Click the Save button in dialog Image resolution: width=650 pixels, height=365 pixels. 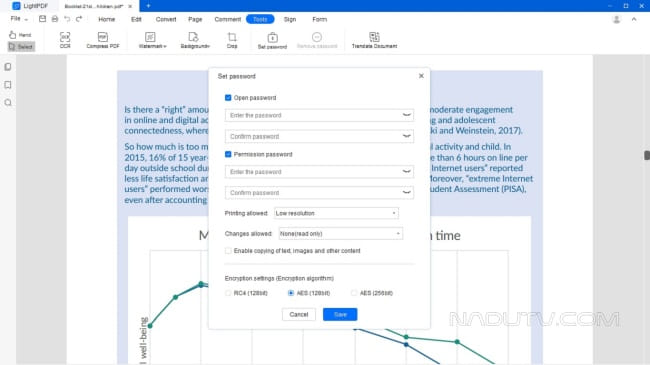click(x=340, y=314)
